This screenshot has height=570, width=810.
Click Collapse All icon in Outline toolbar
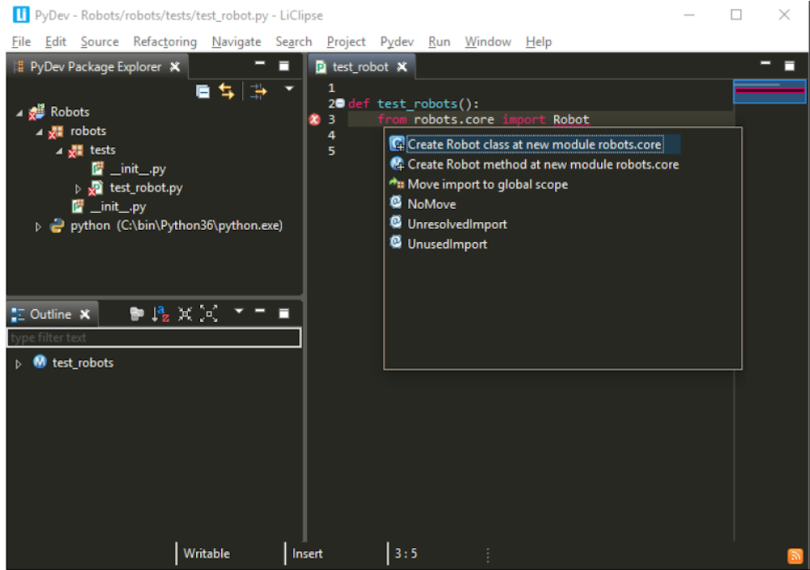[185, 314]
